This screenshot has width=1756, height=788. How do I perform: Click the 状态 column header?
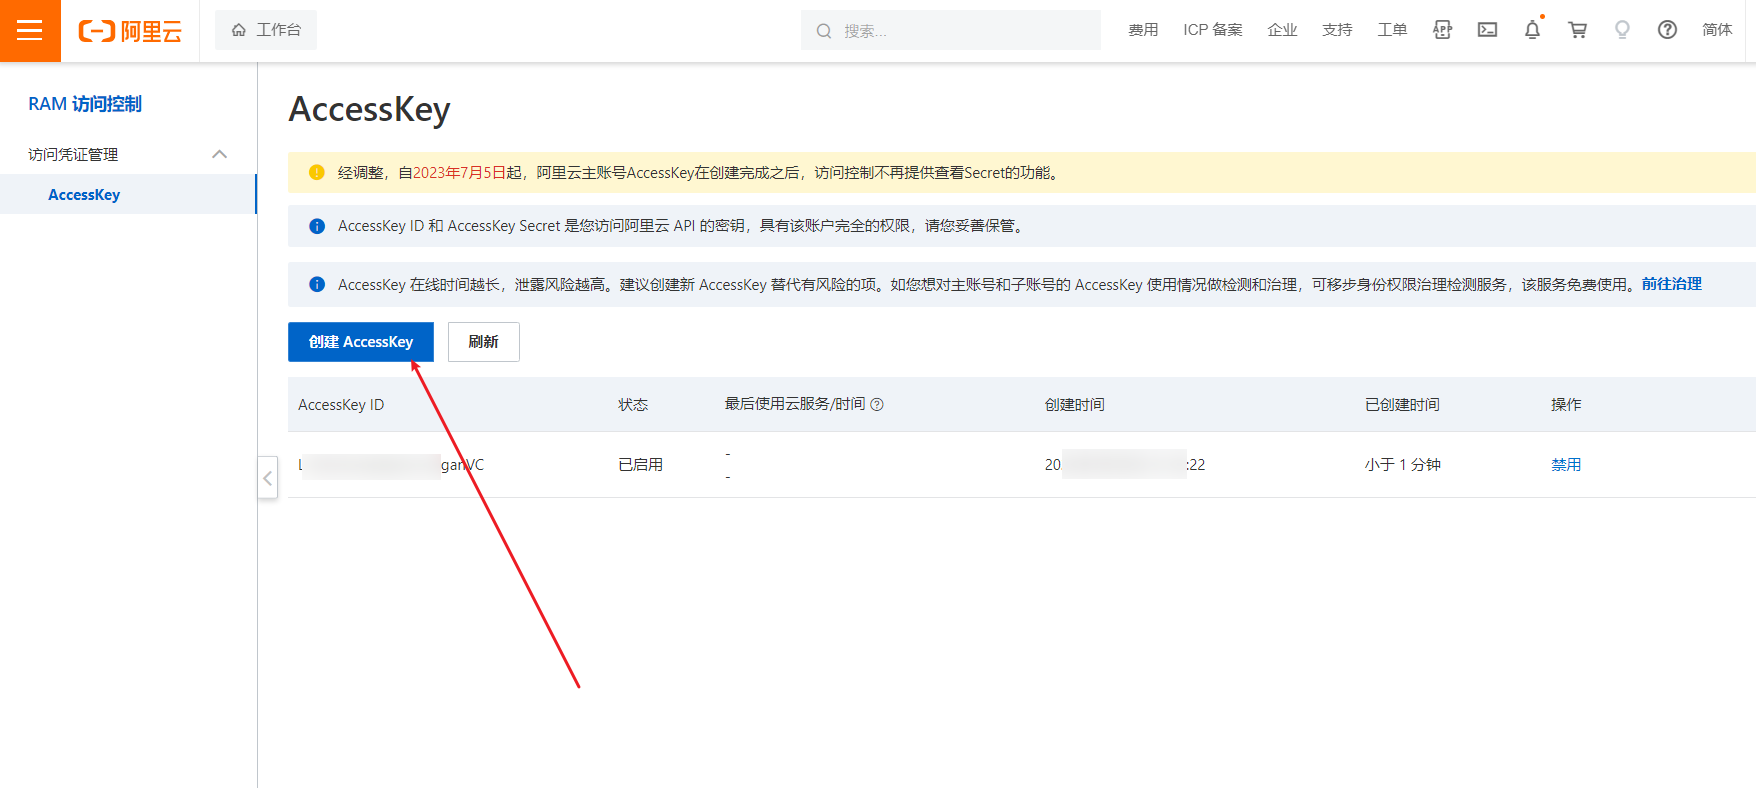[x=633, y=405]
